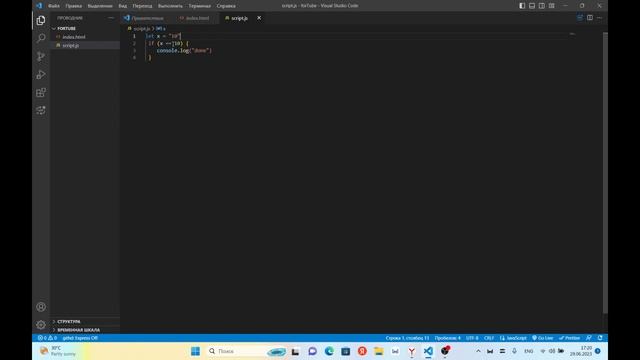Toggle primary side bar layout button
The image size is (640, 360).
click(522, 6)
